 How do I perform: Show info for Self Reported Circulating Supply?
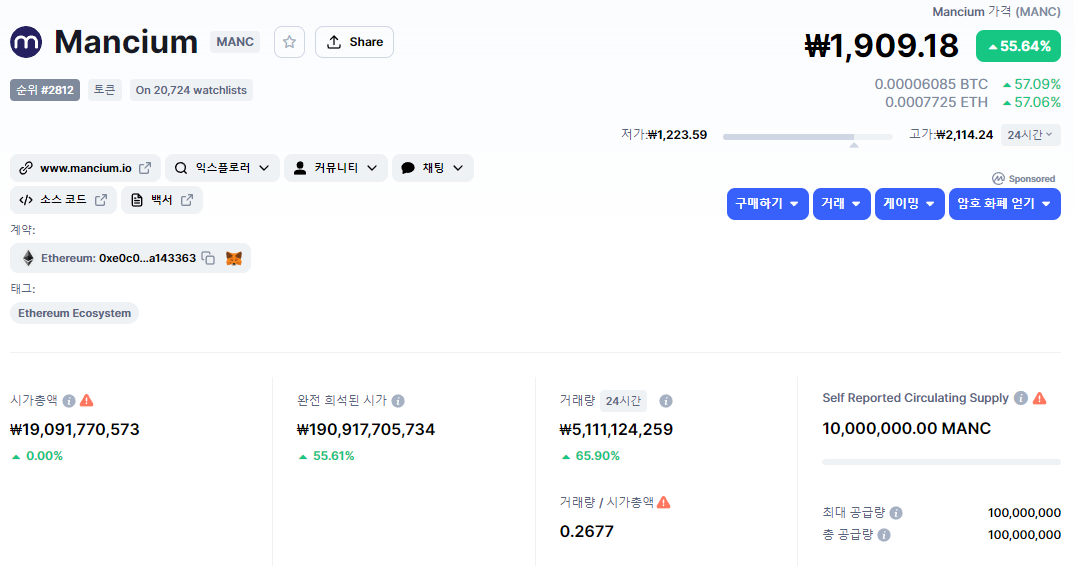coord(1021,398)
